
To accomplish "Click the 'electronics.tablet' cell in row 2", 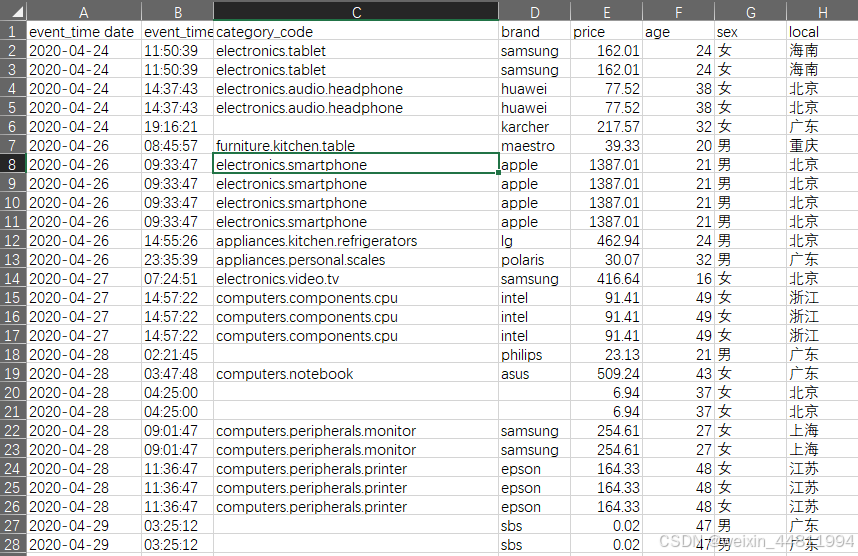I will click(x=356, y=51).
